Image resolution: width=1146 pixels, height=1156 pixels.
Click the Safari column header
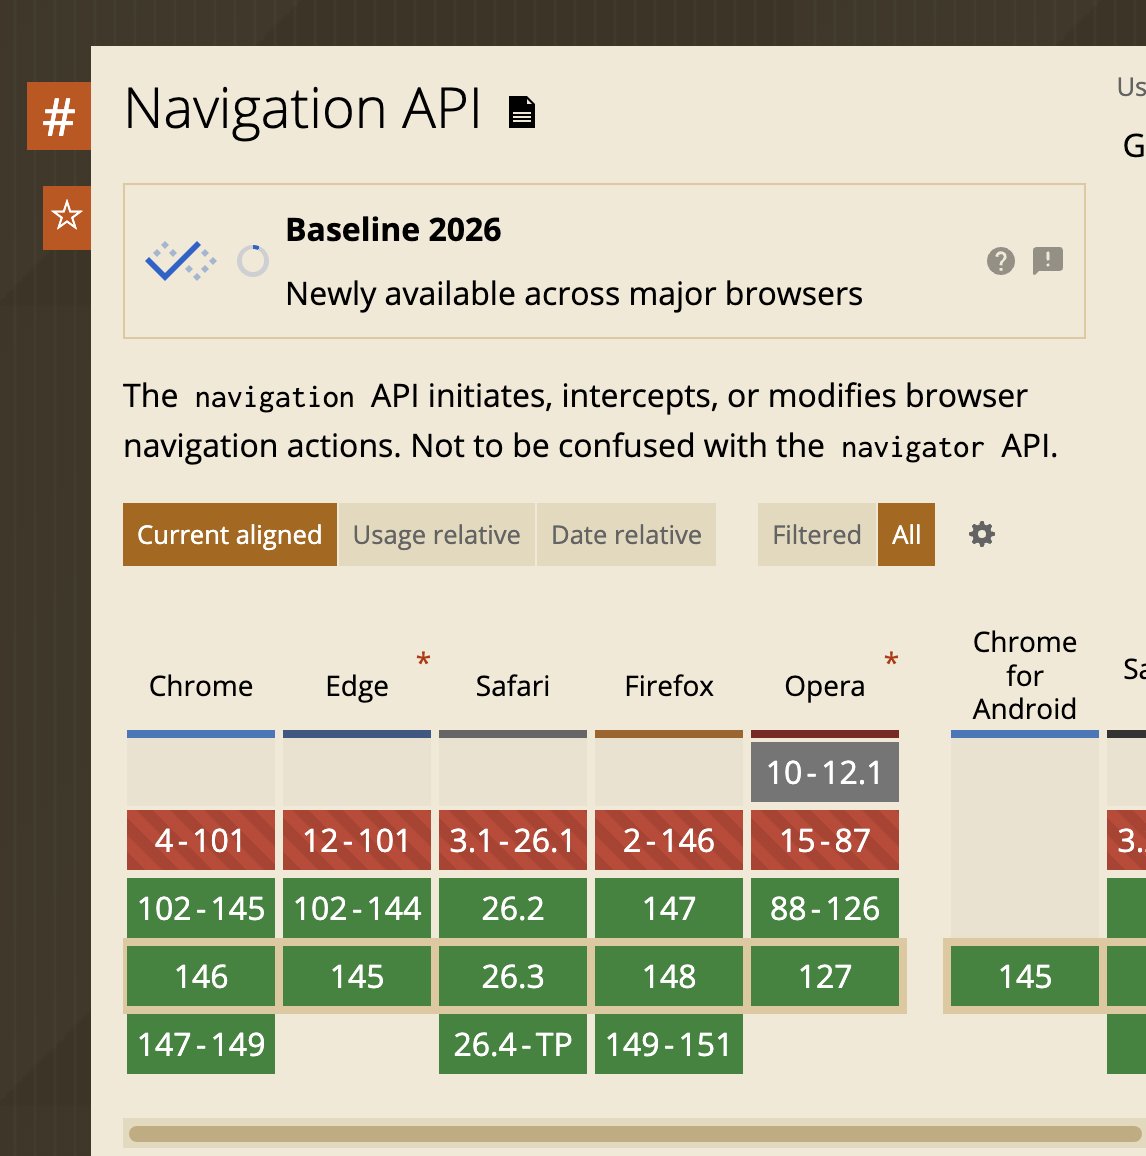tap(513, 686)
